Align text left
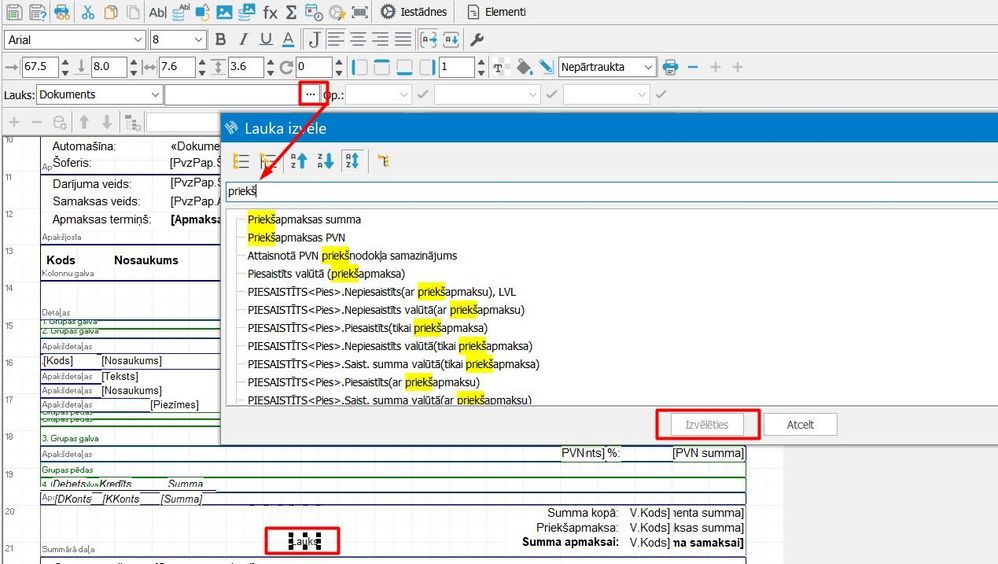The width and height of the screenshot is (998, 564). [x=335, y=39]
